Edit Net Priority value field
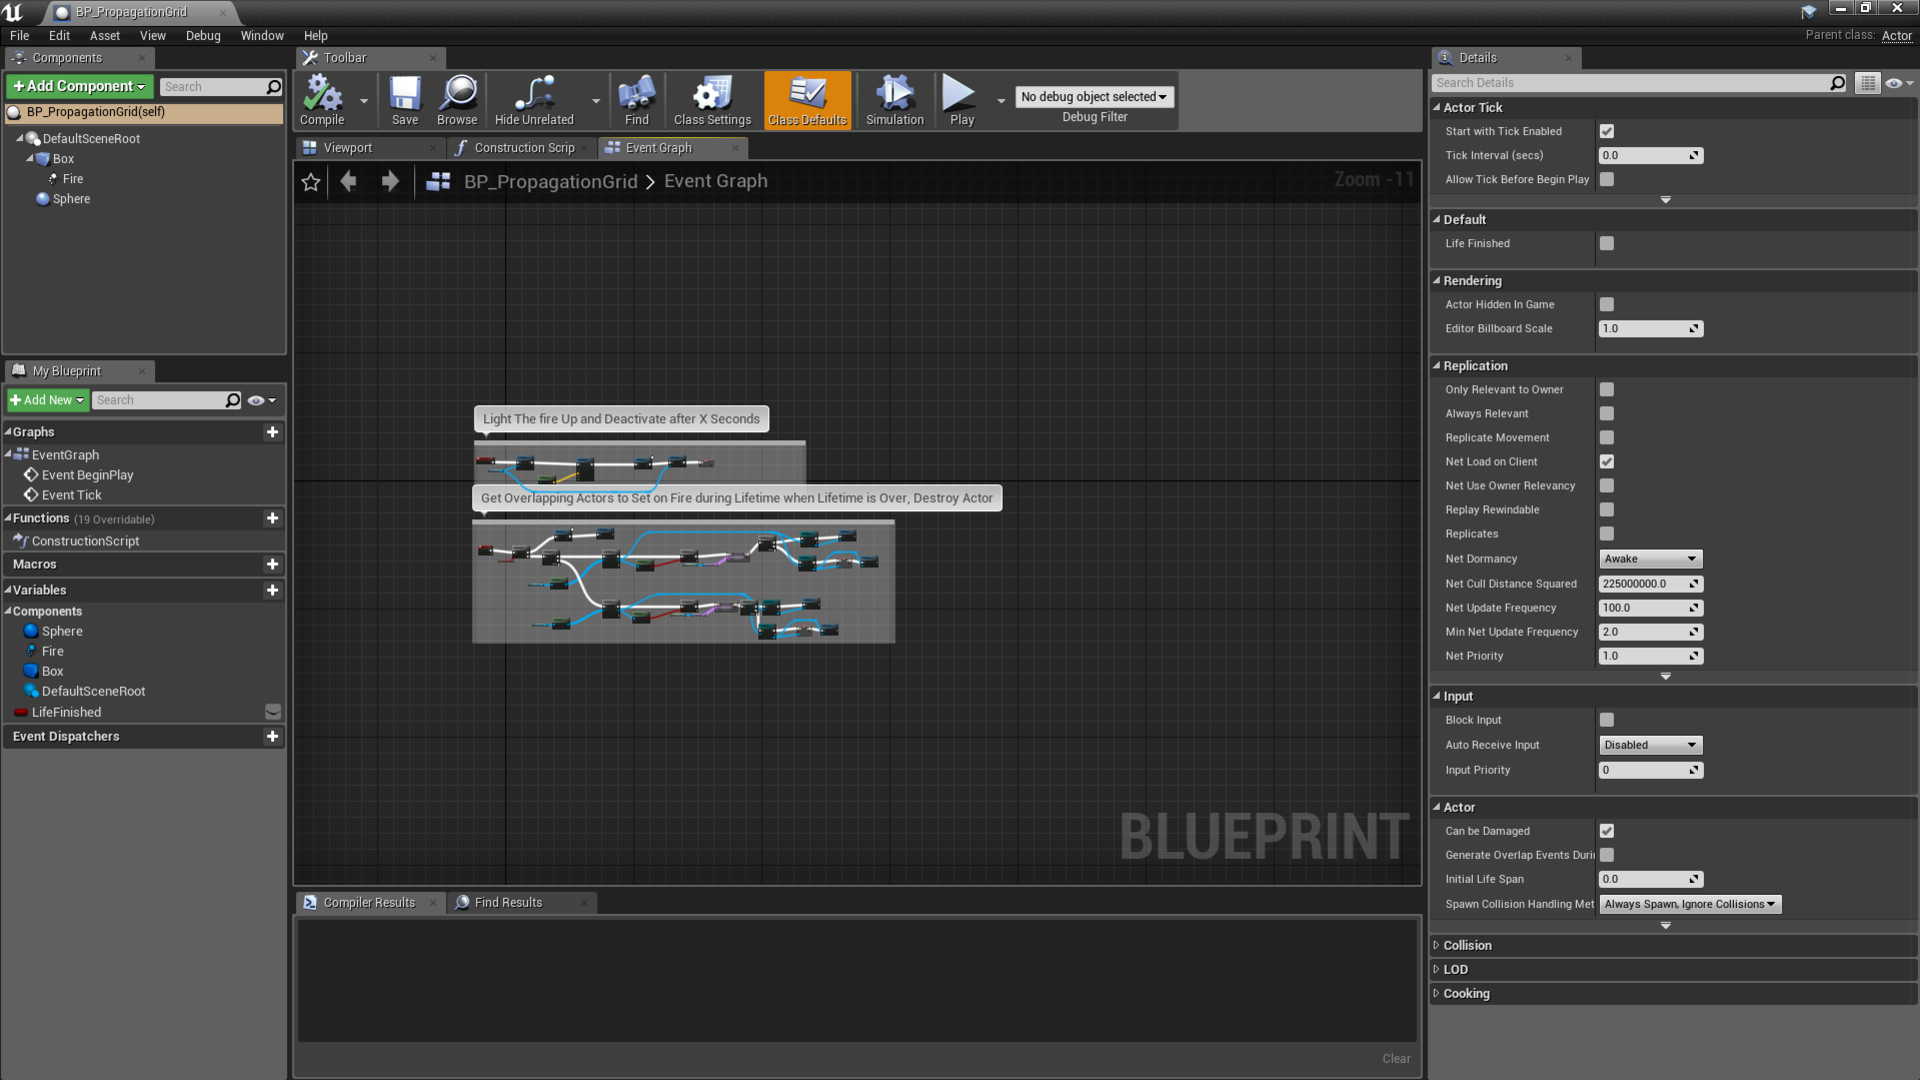1920x1080 pixels. coord(1650,656)
